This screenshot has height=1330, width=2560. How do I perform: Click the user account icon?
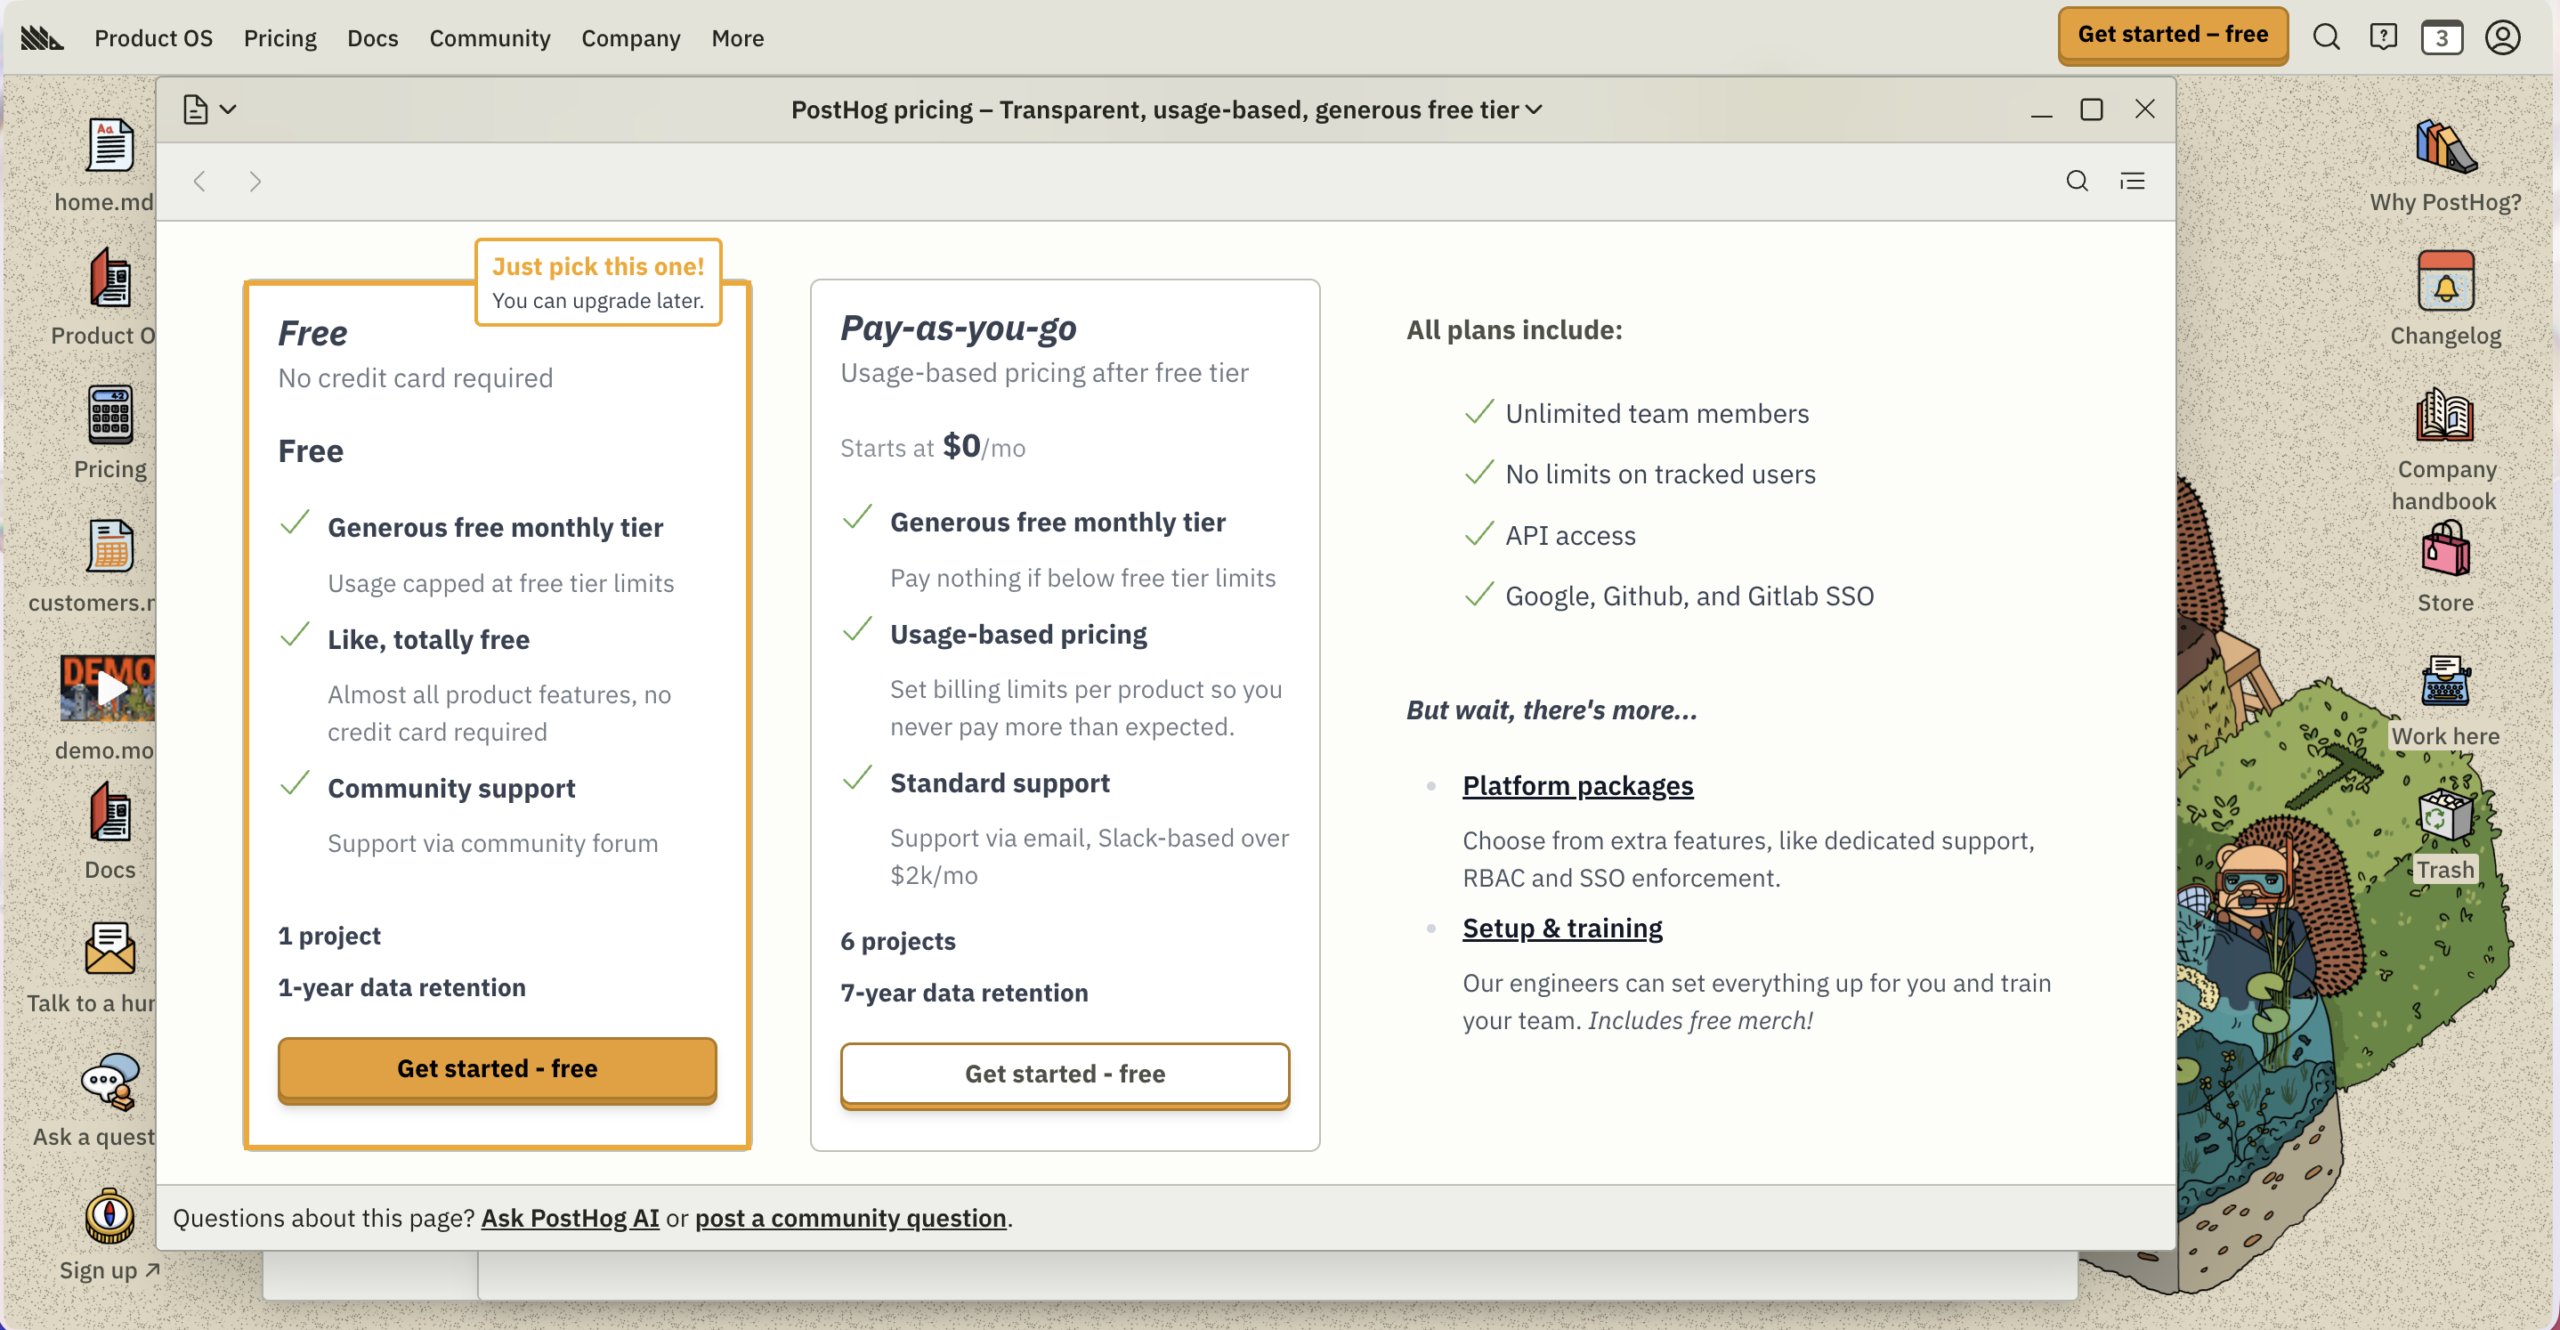click(x=2502, y=38)
